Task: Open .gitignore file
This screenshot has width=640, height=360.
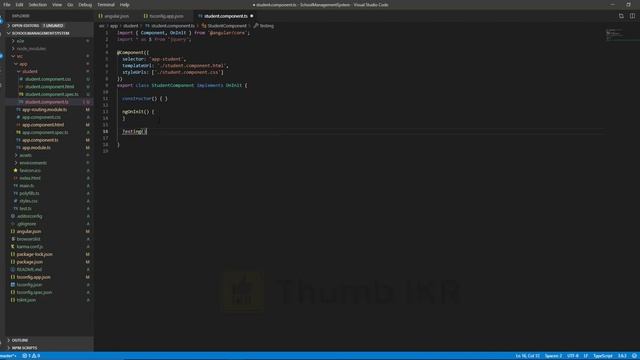Action: point(27,224)
